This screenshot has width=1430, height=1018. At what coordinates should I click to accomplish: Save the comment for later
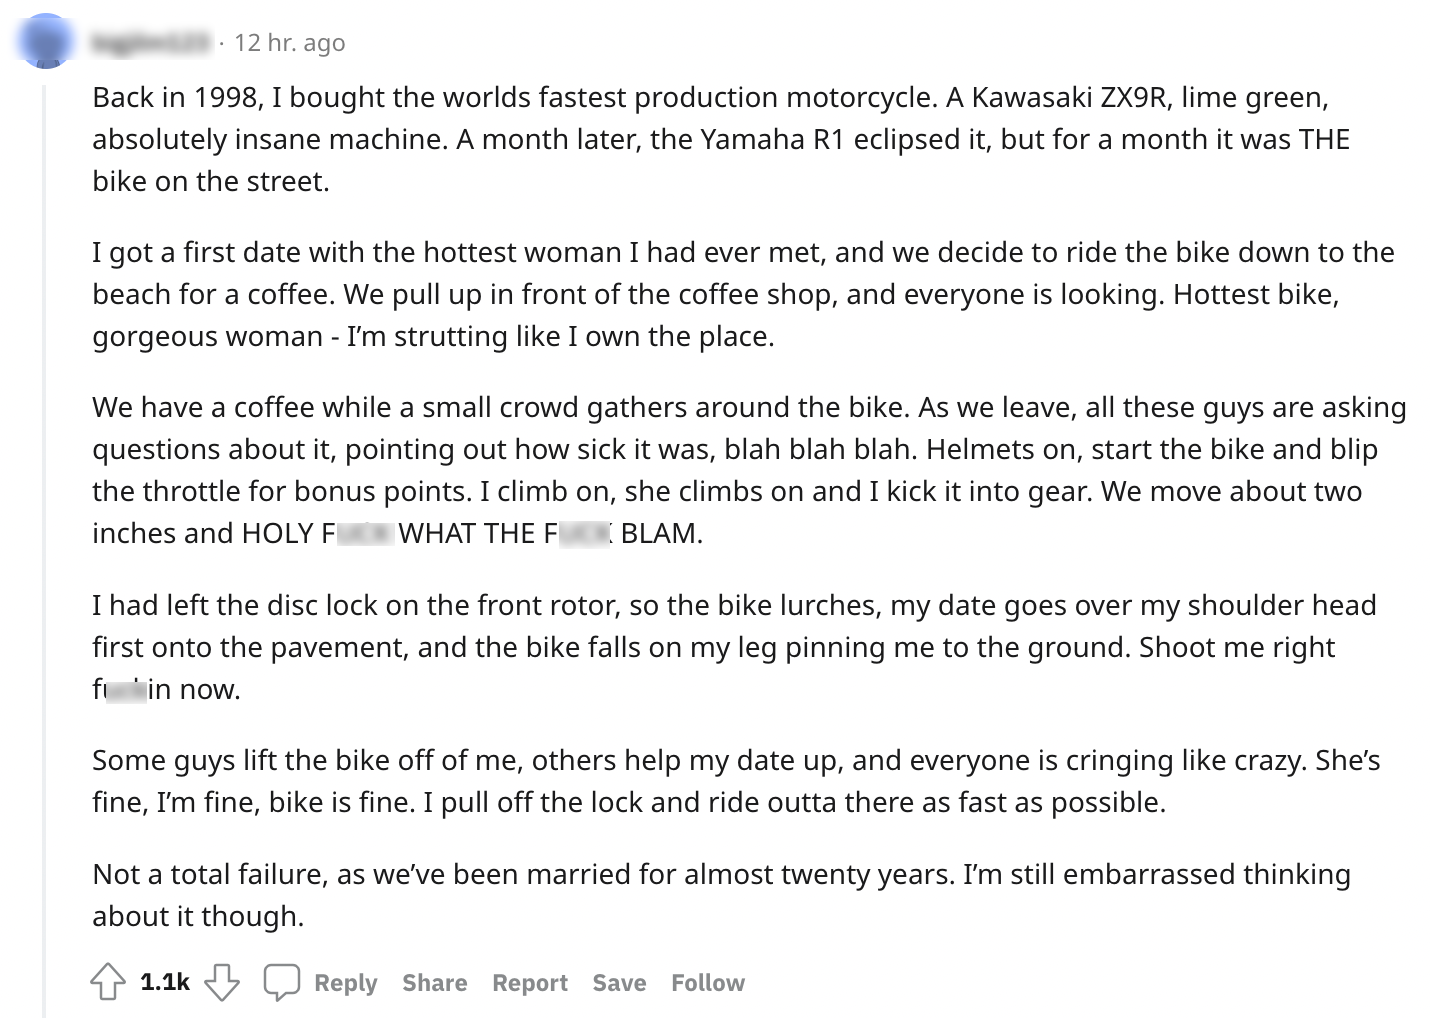click(x=618, y=983)
